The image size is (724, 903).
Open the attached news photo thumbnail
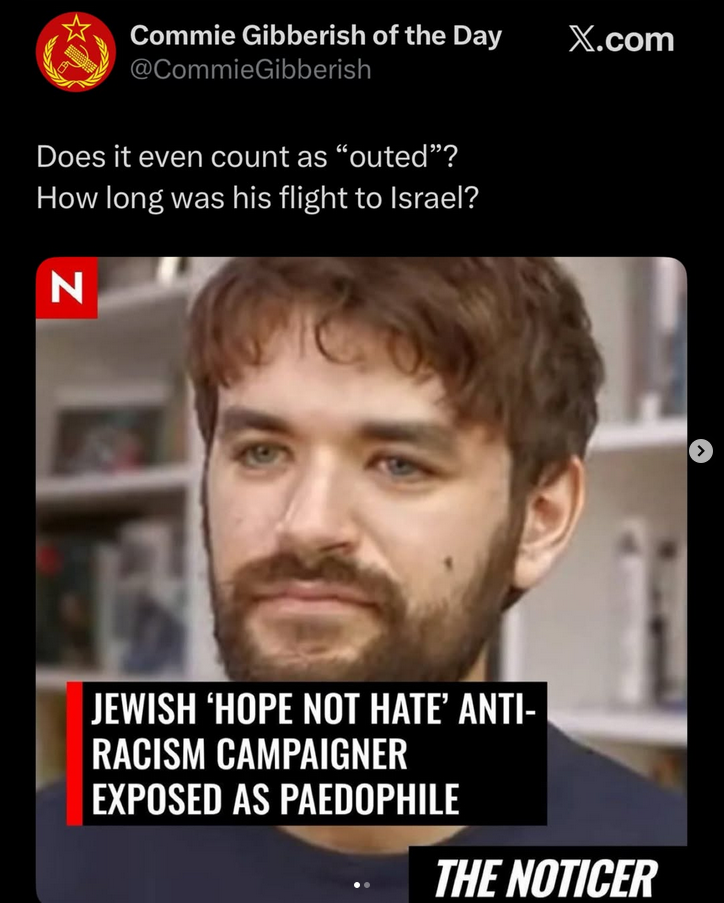click(361, 579)
